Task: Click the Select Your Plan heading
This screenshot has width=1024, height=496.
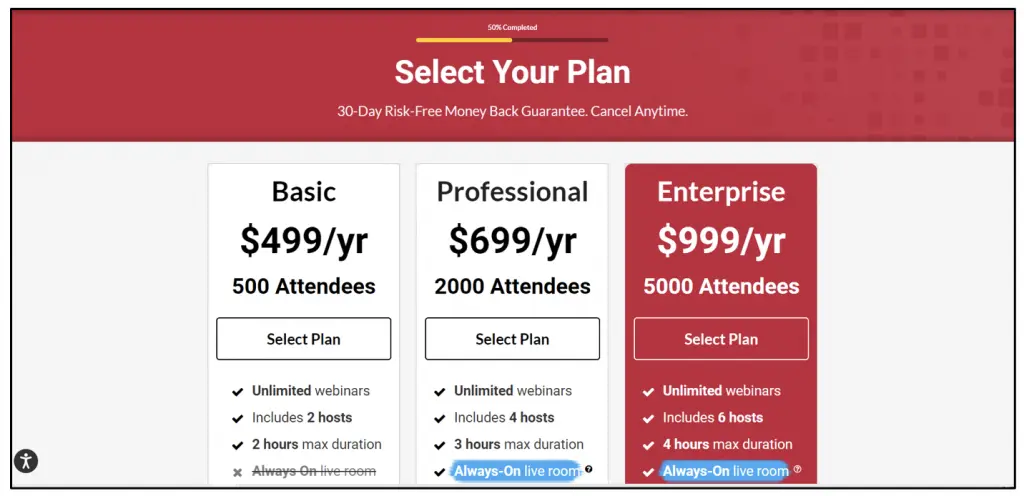Action: coord(512,72)
